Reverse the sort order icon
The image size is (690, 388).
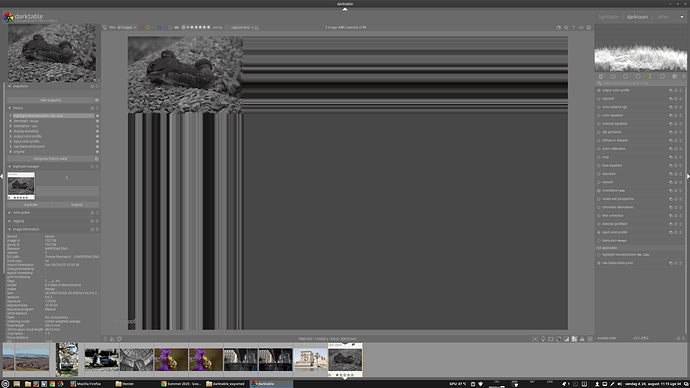(x=257, y=27)
